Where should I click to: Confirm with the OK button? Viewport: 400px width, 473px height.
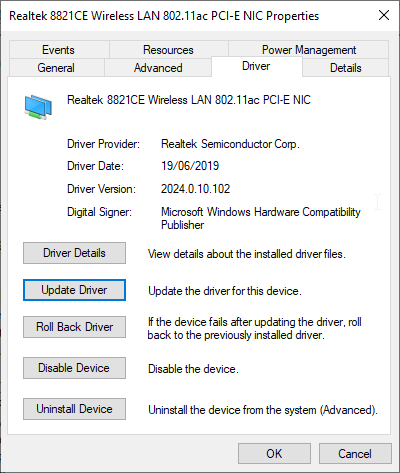tap(274, 453)
